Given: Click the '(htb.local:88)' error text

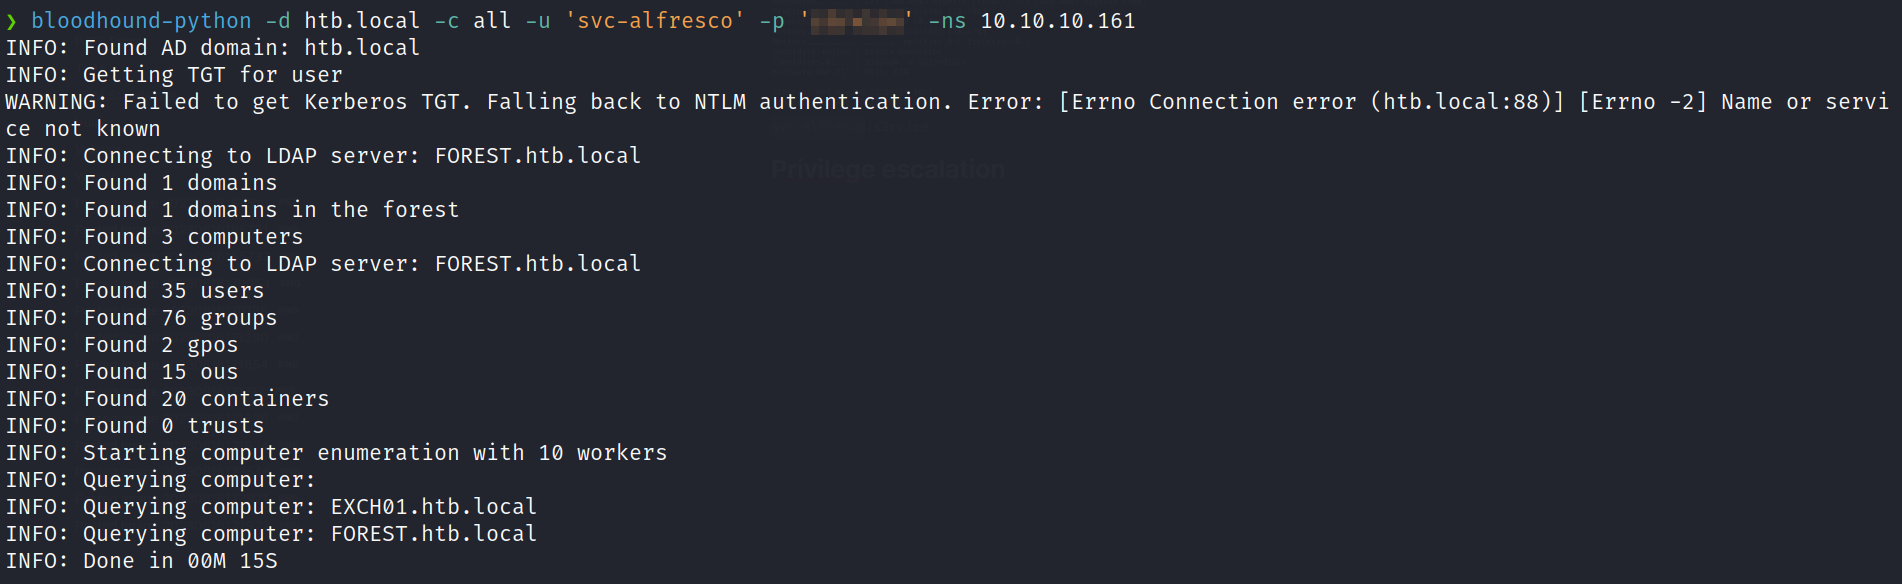Looking at the screenshot, I should [x=1466, y=102].
